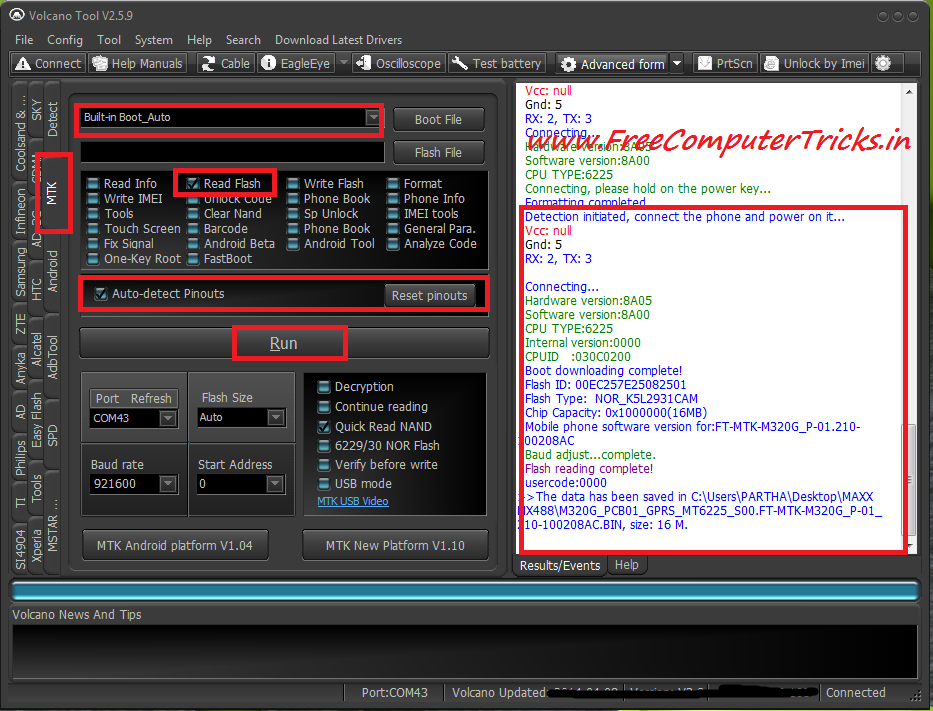Screen dimensions: 933x711
Task: Expand the arrow next to EagleEye
Action: [343, 62]
